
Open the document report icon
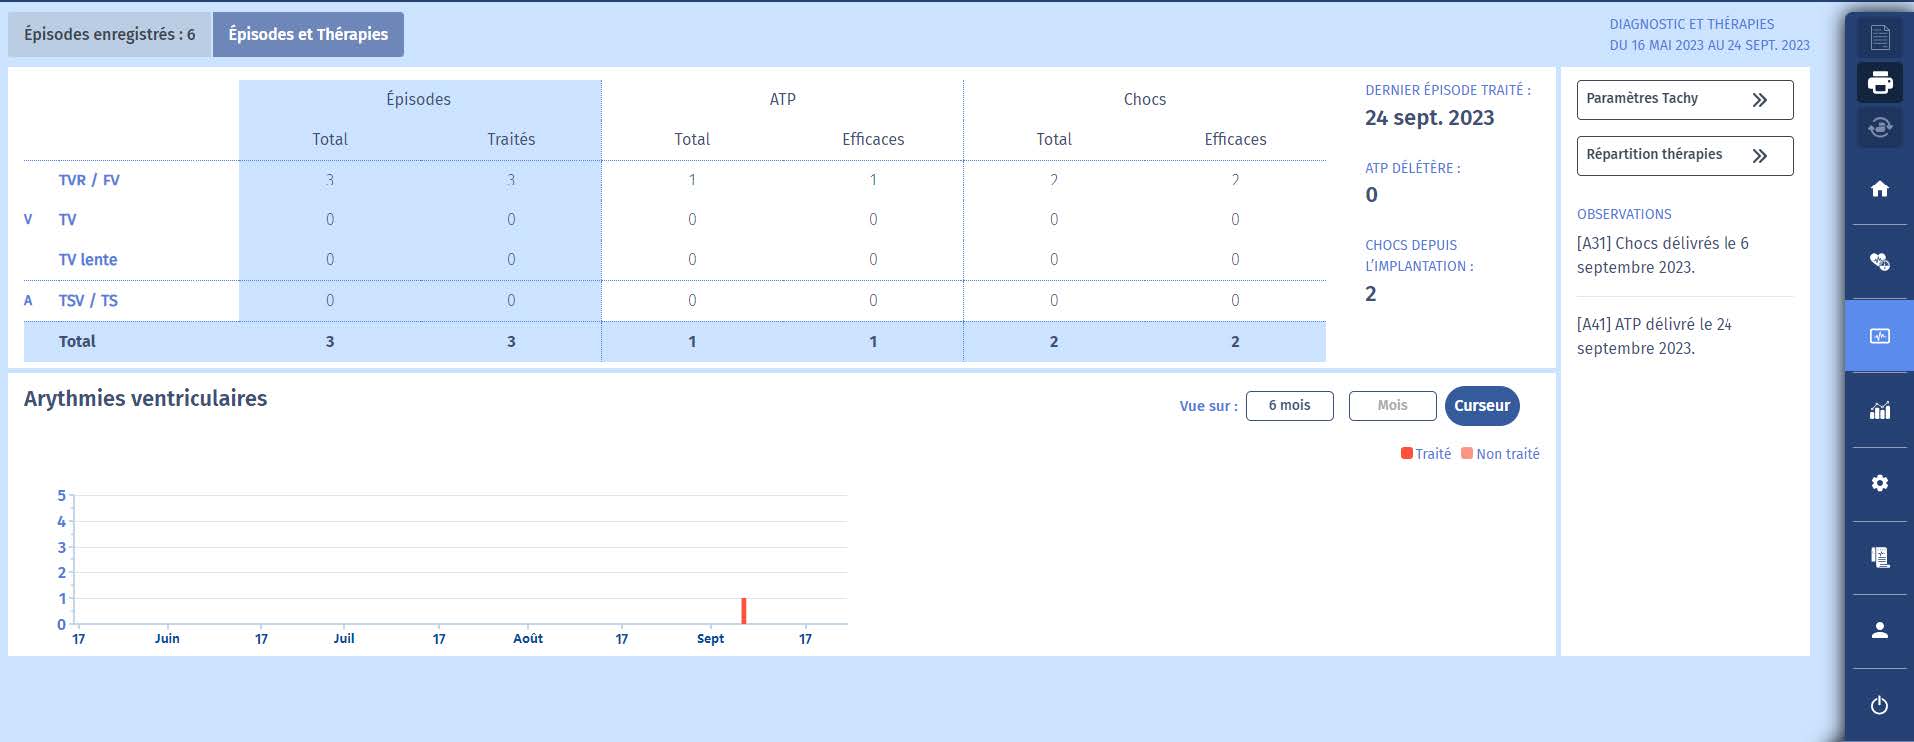[x=1880, y=38]
